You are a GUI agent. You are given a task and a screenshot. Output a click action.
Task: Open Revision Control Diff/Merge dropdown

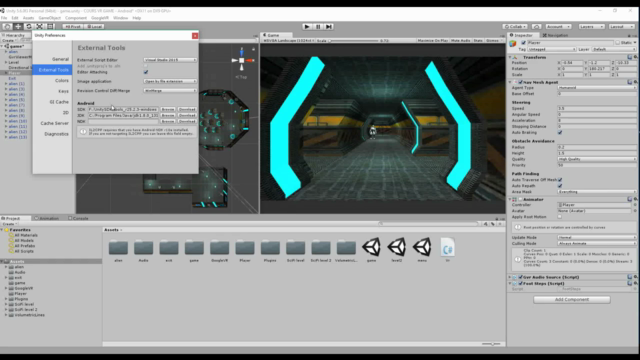click(x=170, y=91)
